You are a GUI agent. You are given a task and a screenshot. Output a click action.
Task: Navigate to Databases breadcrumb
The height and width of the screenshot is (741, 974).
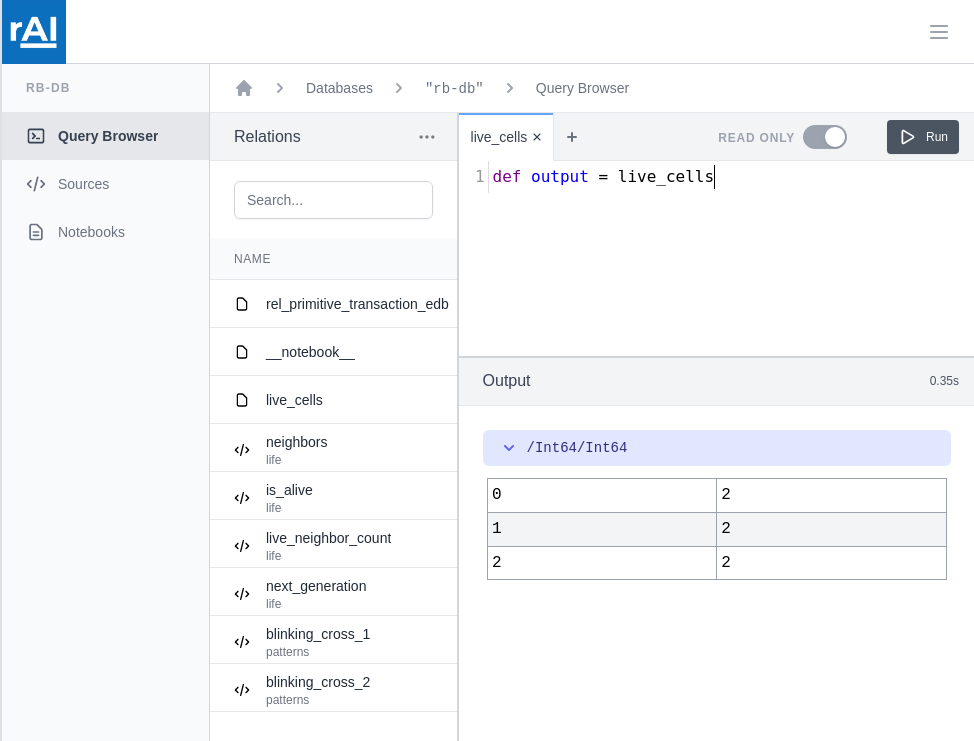pyautogui.click(x=339, y=88)
